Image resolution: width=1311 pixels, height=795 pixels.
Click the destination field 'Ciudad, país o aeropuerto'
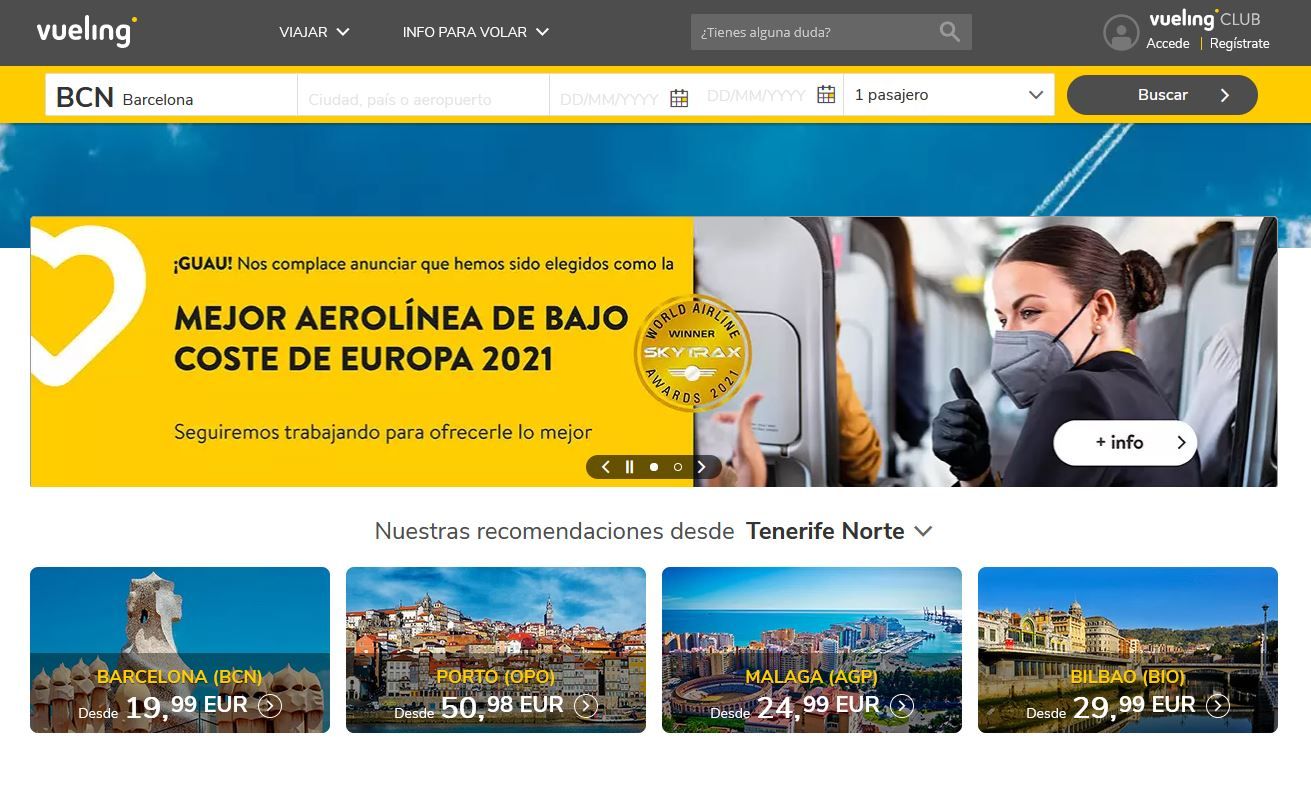pyautogui.click(x=423, y=97)
